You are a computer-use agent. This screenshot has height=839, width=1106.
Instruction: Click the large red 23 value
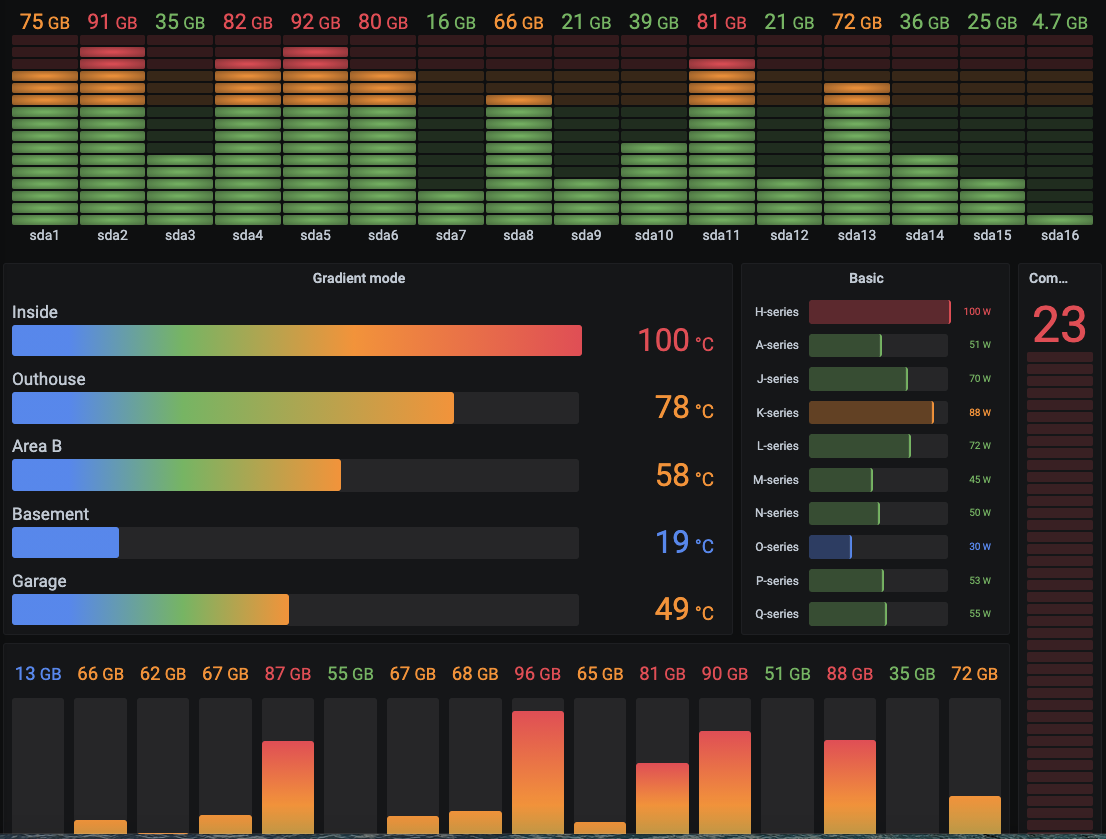[1059, 325]
